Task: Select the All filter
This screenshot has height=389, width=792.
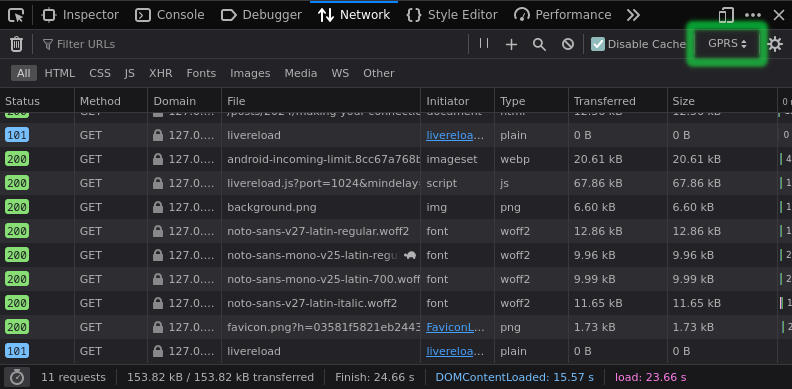Action: coord(24,73)
